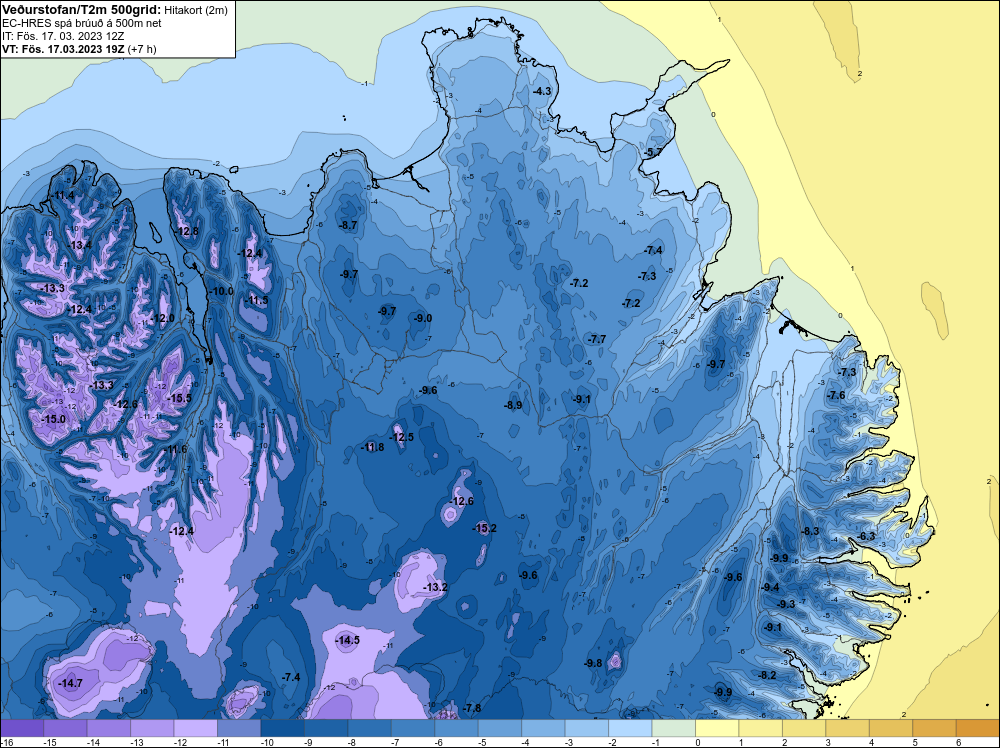
Task: Click the -8.3 temperature label
Action: coord(811,532)
